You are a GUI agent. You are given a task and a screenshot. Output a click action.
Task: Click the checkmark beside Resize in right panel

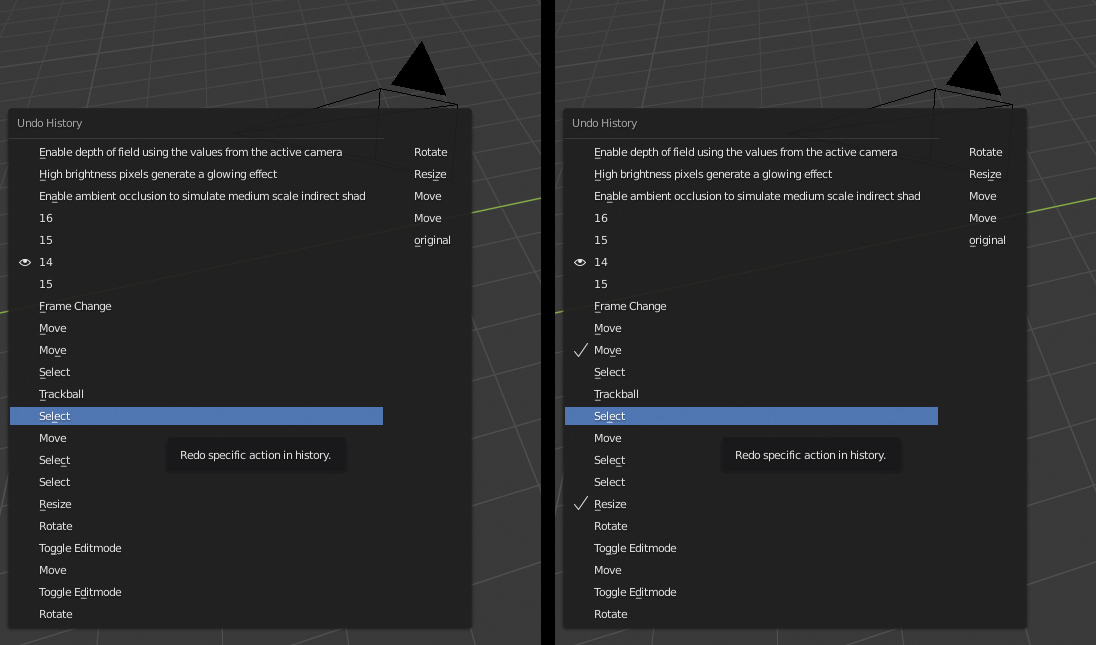pyautogui.click(x=580, y=504)
